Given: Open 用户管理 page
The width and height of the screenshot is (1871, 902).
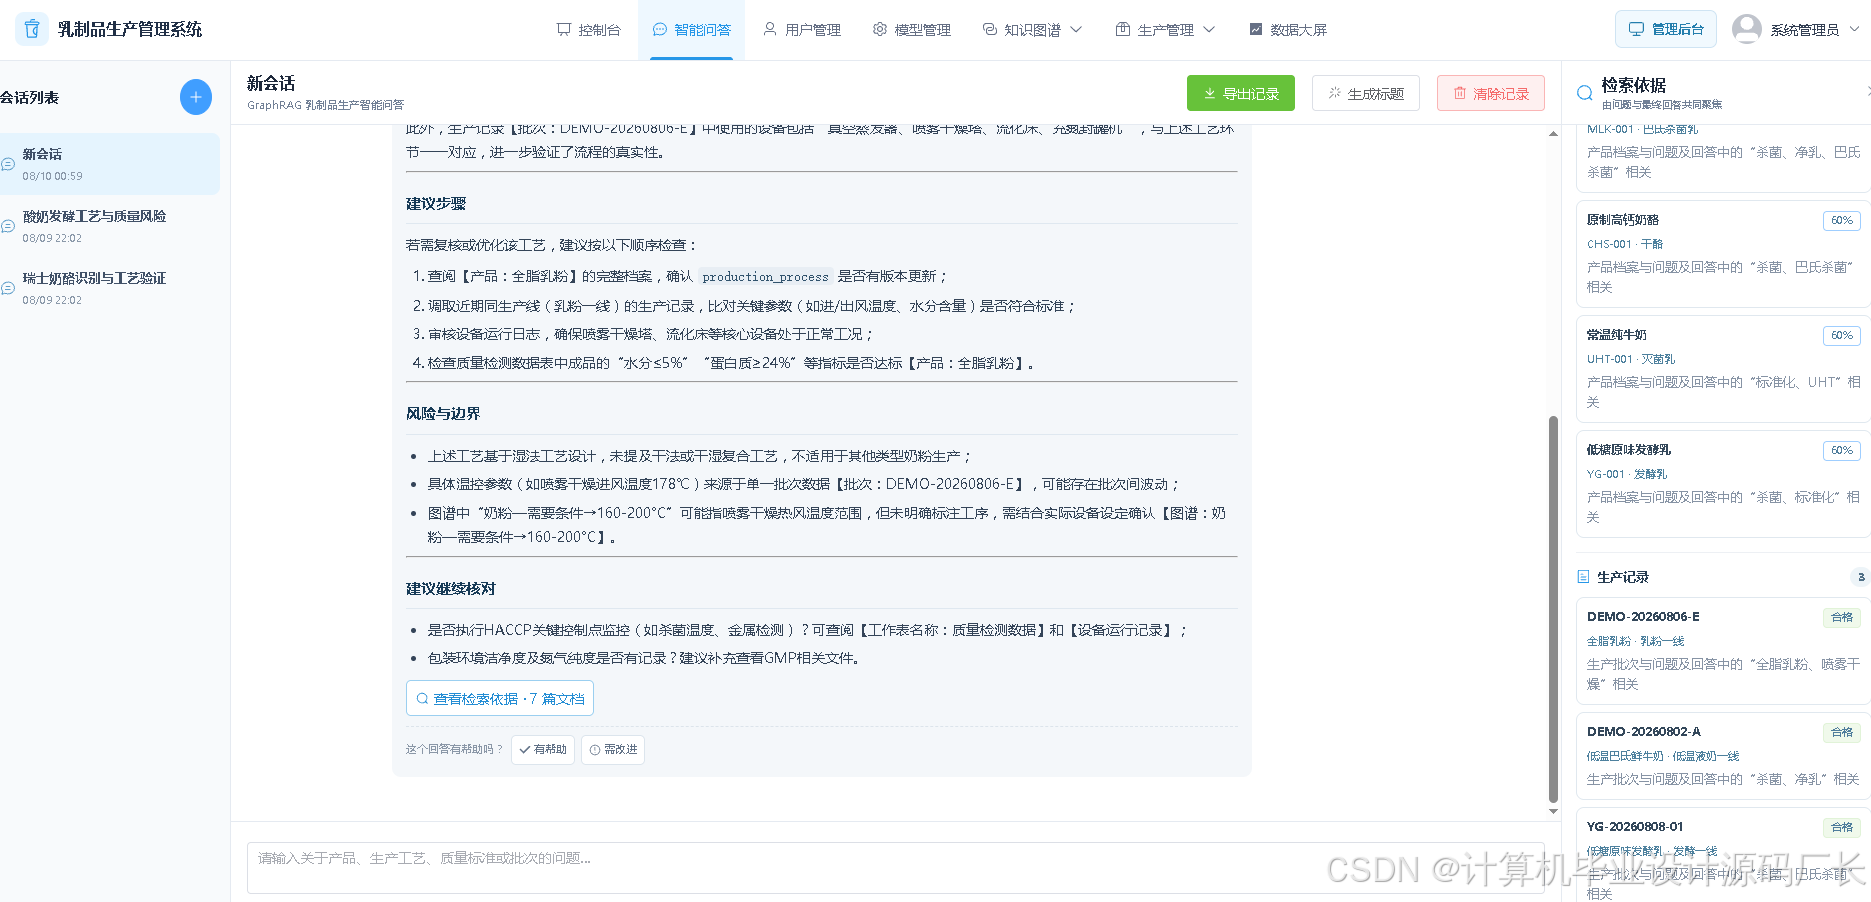Looking at the screenshot, I should click(801, 30).
